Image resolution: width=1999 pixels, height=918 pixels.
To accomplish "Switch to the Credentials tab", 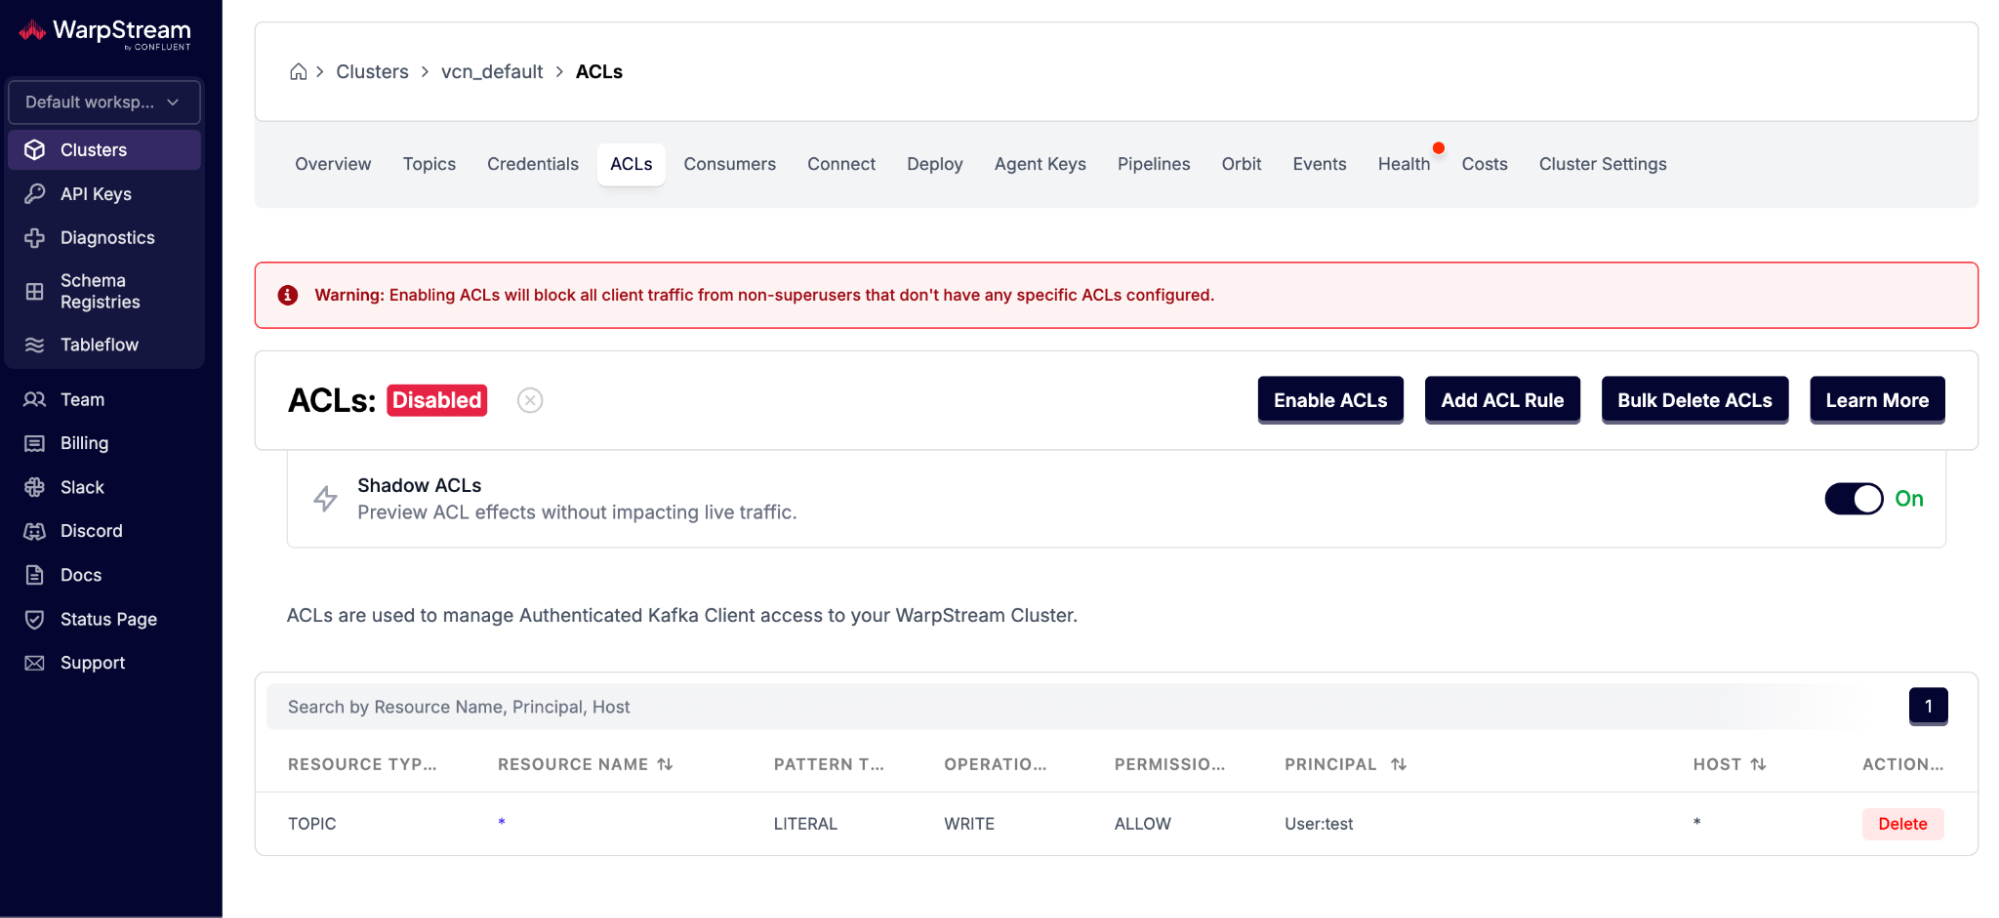I will click(532, 164).
